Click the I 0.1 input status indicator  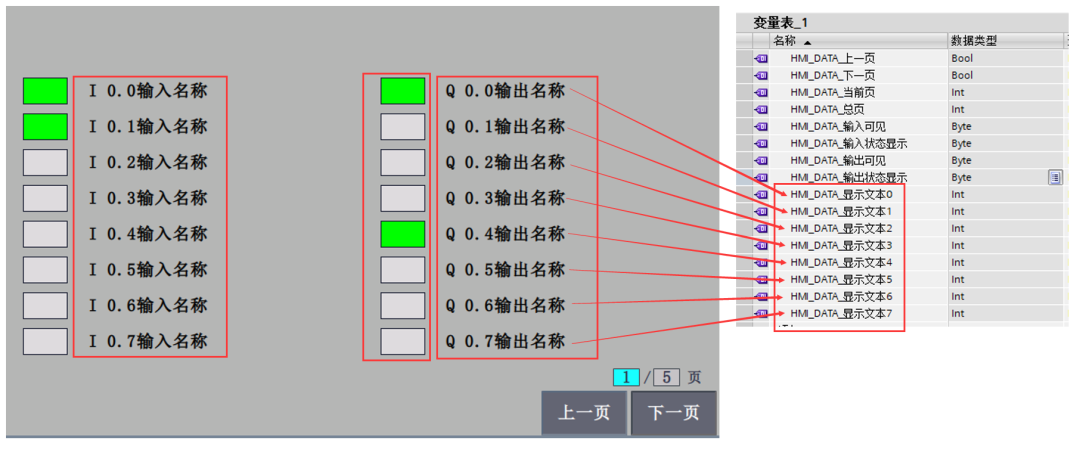(45, 127)
